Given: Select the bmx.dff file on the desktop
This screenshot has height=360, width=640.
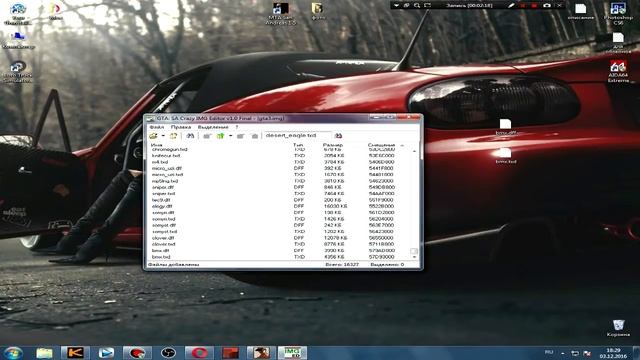Looking at the screenshot, I should (x=506, y=127).
